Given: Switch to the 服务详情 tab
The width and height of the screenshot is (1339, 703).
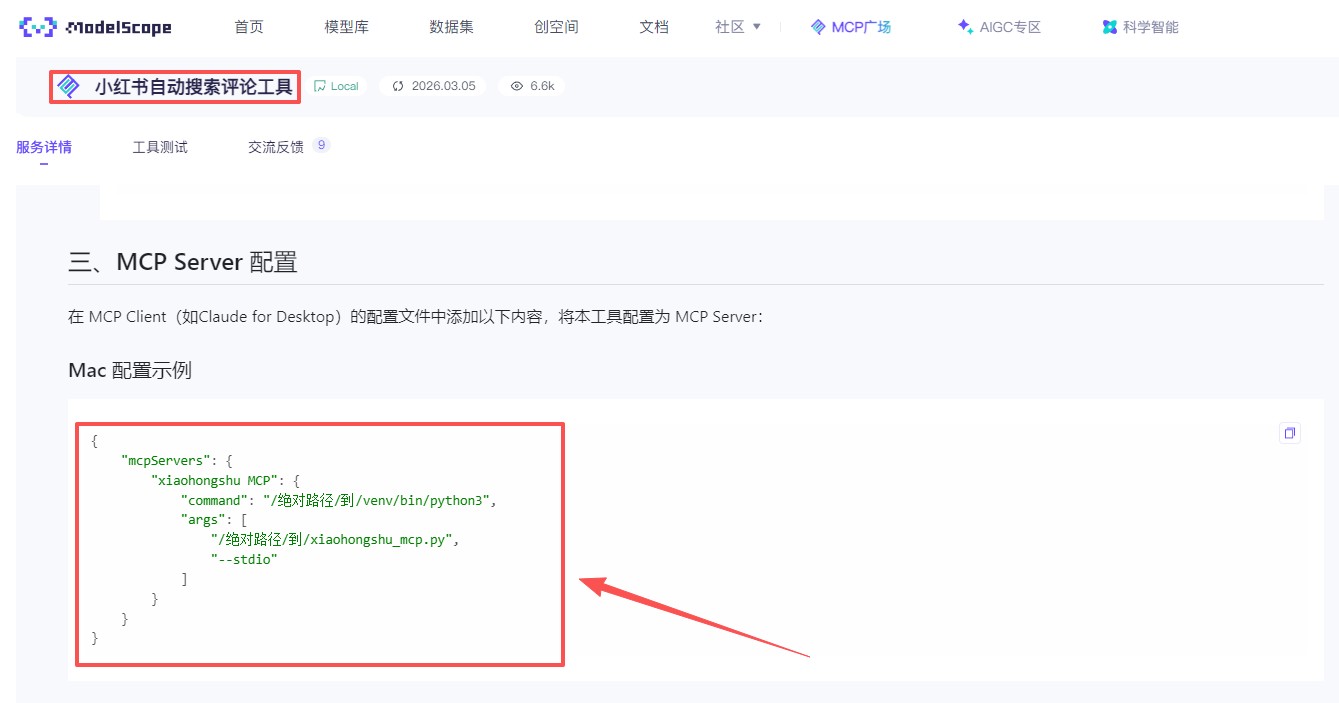Looking at the screenshot, I should pyautogui.click(x=44, y=147).
